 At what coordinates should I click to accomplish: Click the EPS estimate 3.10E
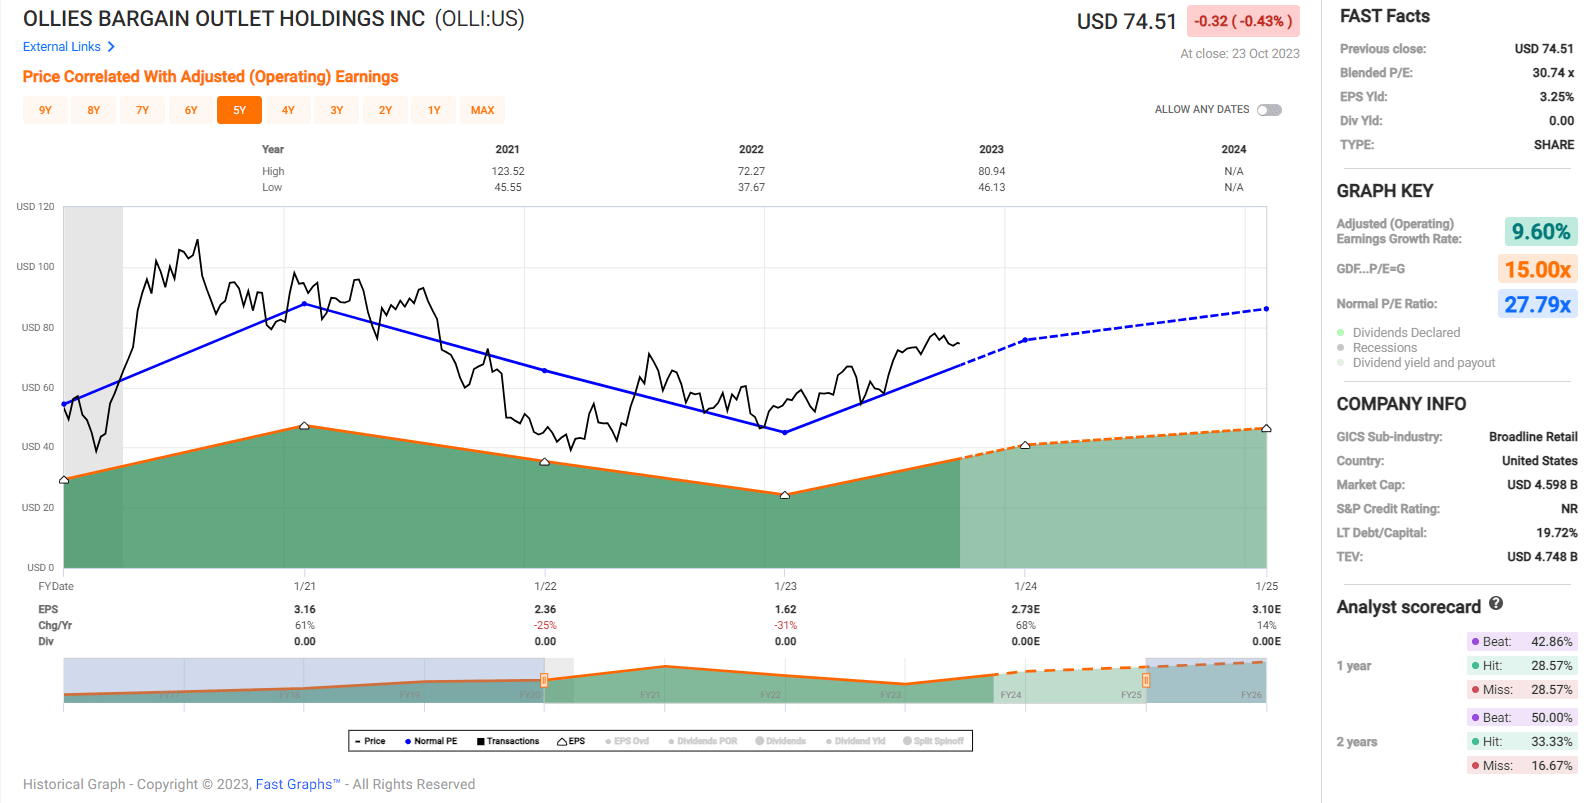pos(1266,609)
